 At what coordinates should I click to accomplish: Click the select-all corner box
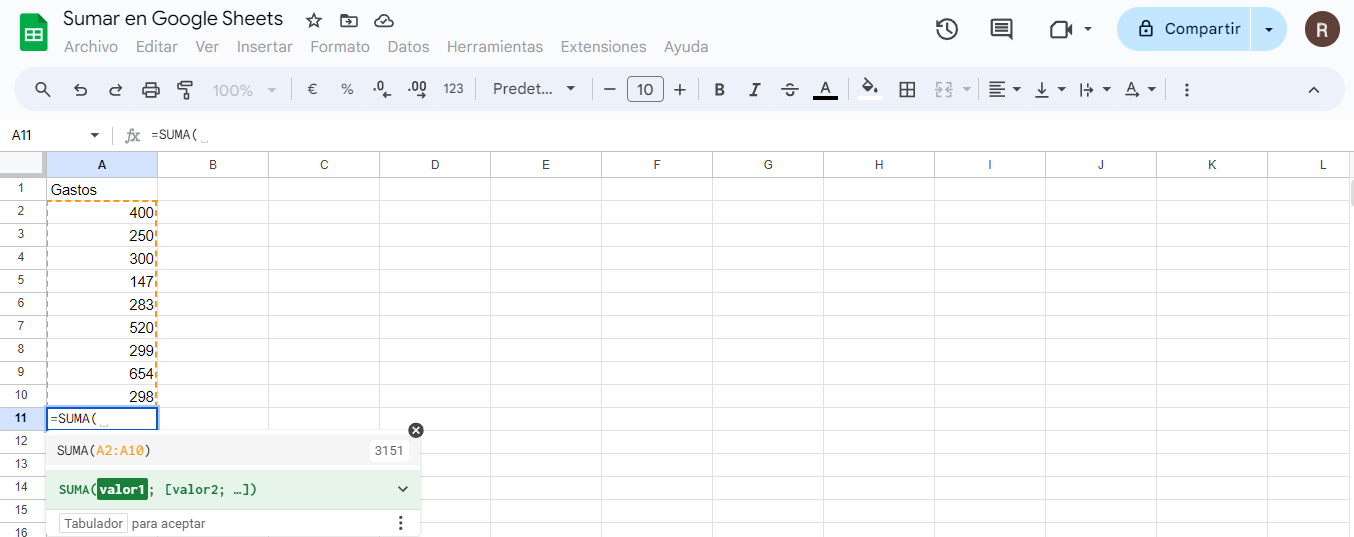[x=22, y=165]
